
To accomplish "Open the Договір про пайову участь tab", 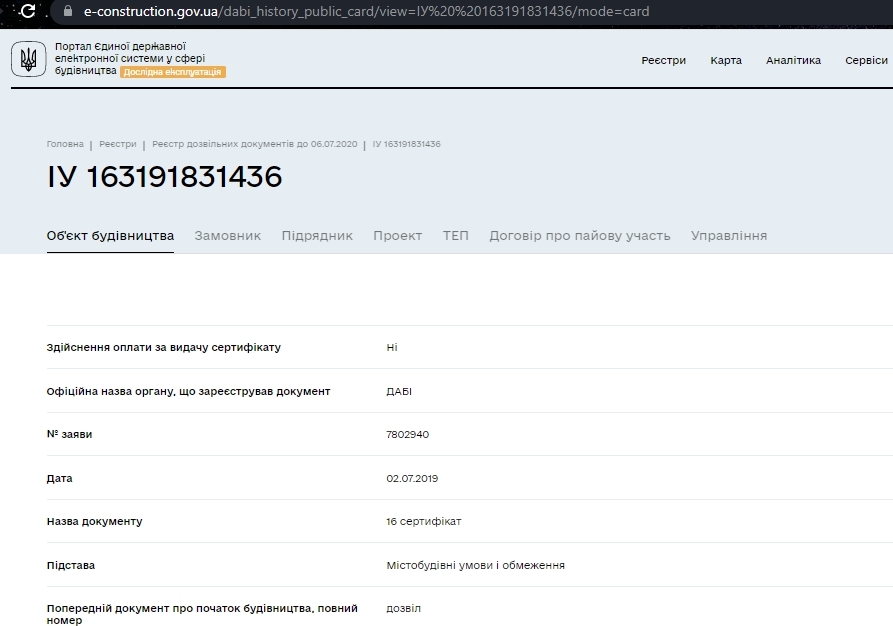I will [580, 236].
